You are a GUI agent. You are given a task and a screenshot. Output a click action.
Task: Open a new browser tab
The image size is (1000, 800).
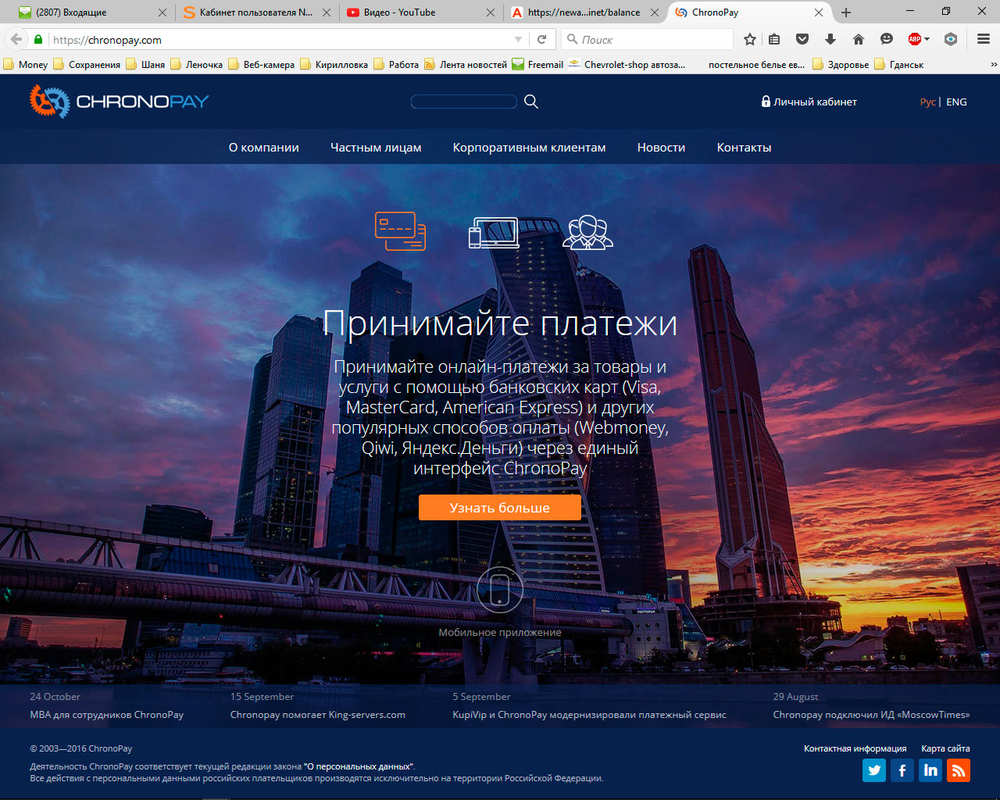coord(846,12)
